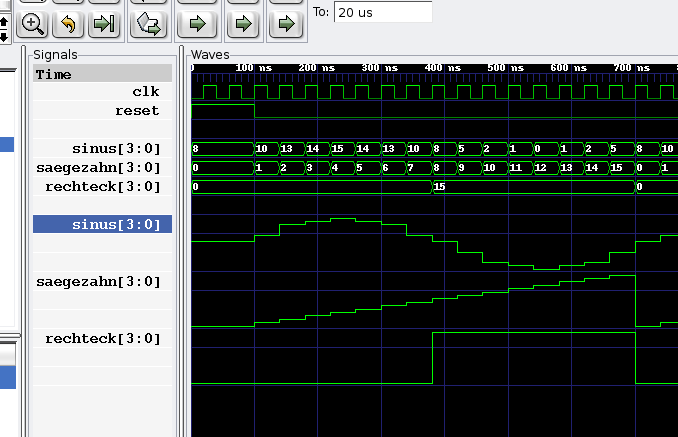Click the zoom-in magnifier toolbar button
678x437 pixels.
tap(32, 24)
